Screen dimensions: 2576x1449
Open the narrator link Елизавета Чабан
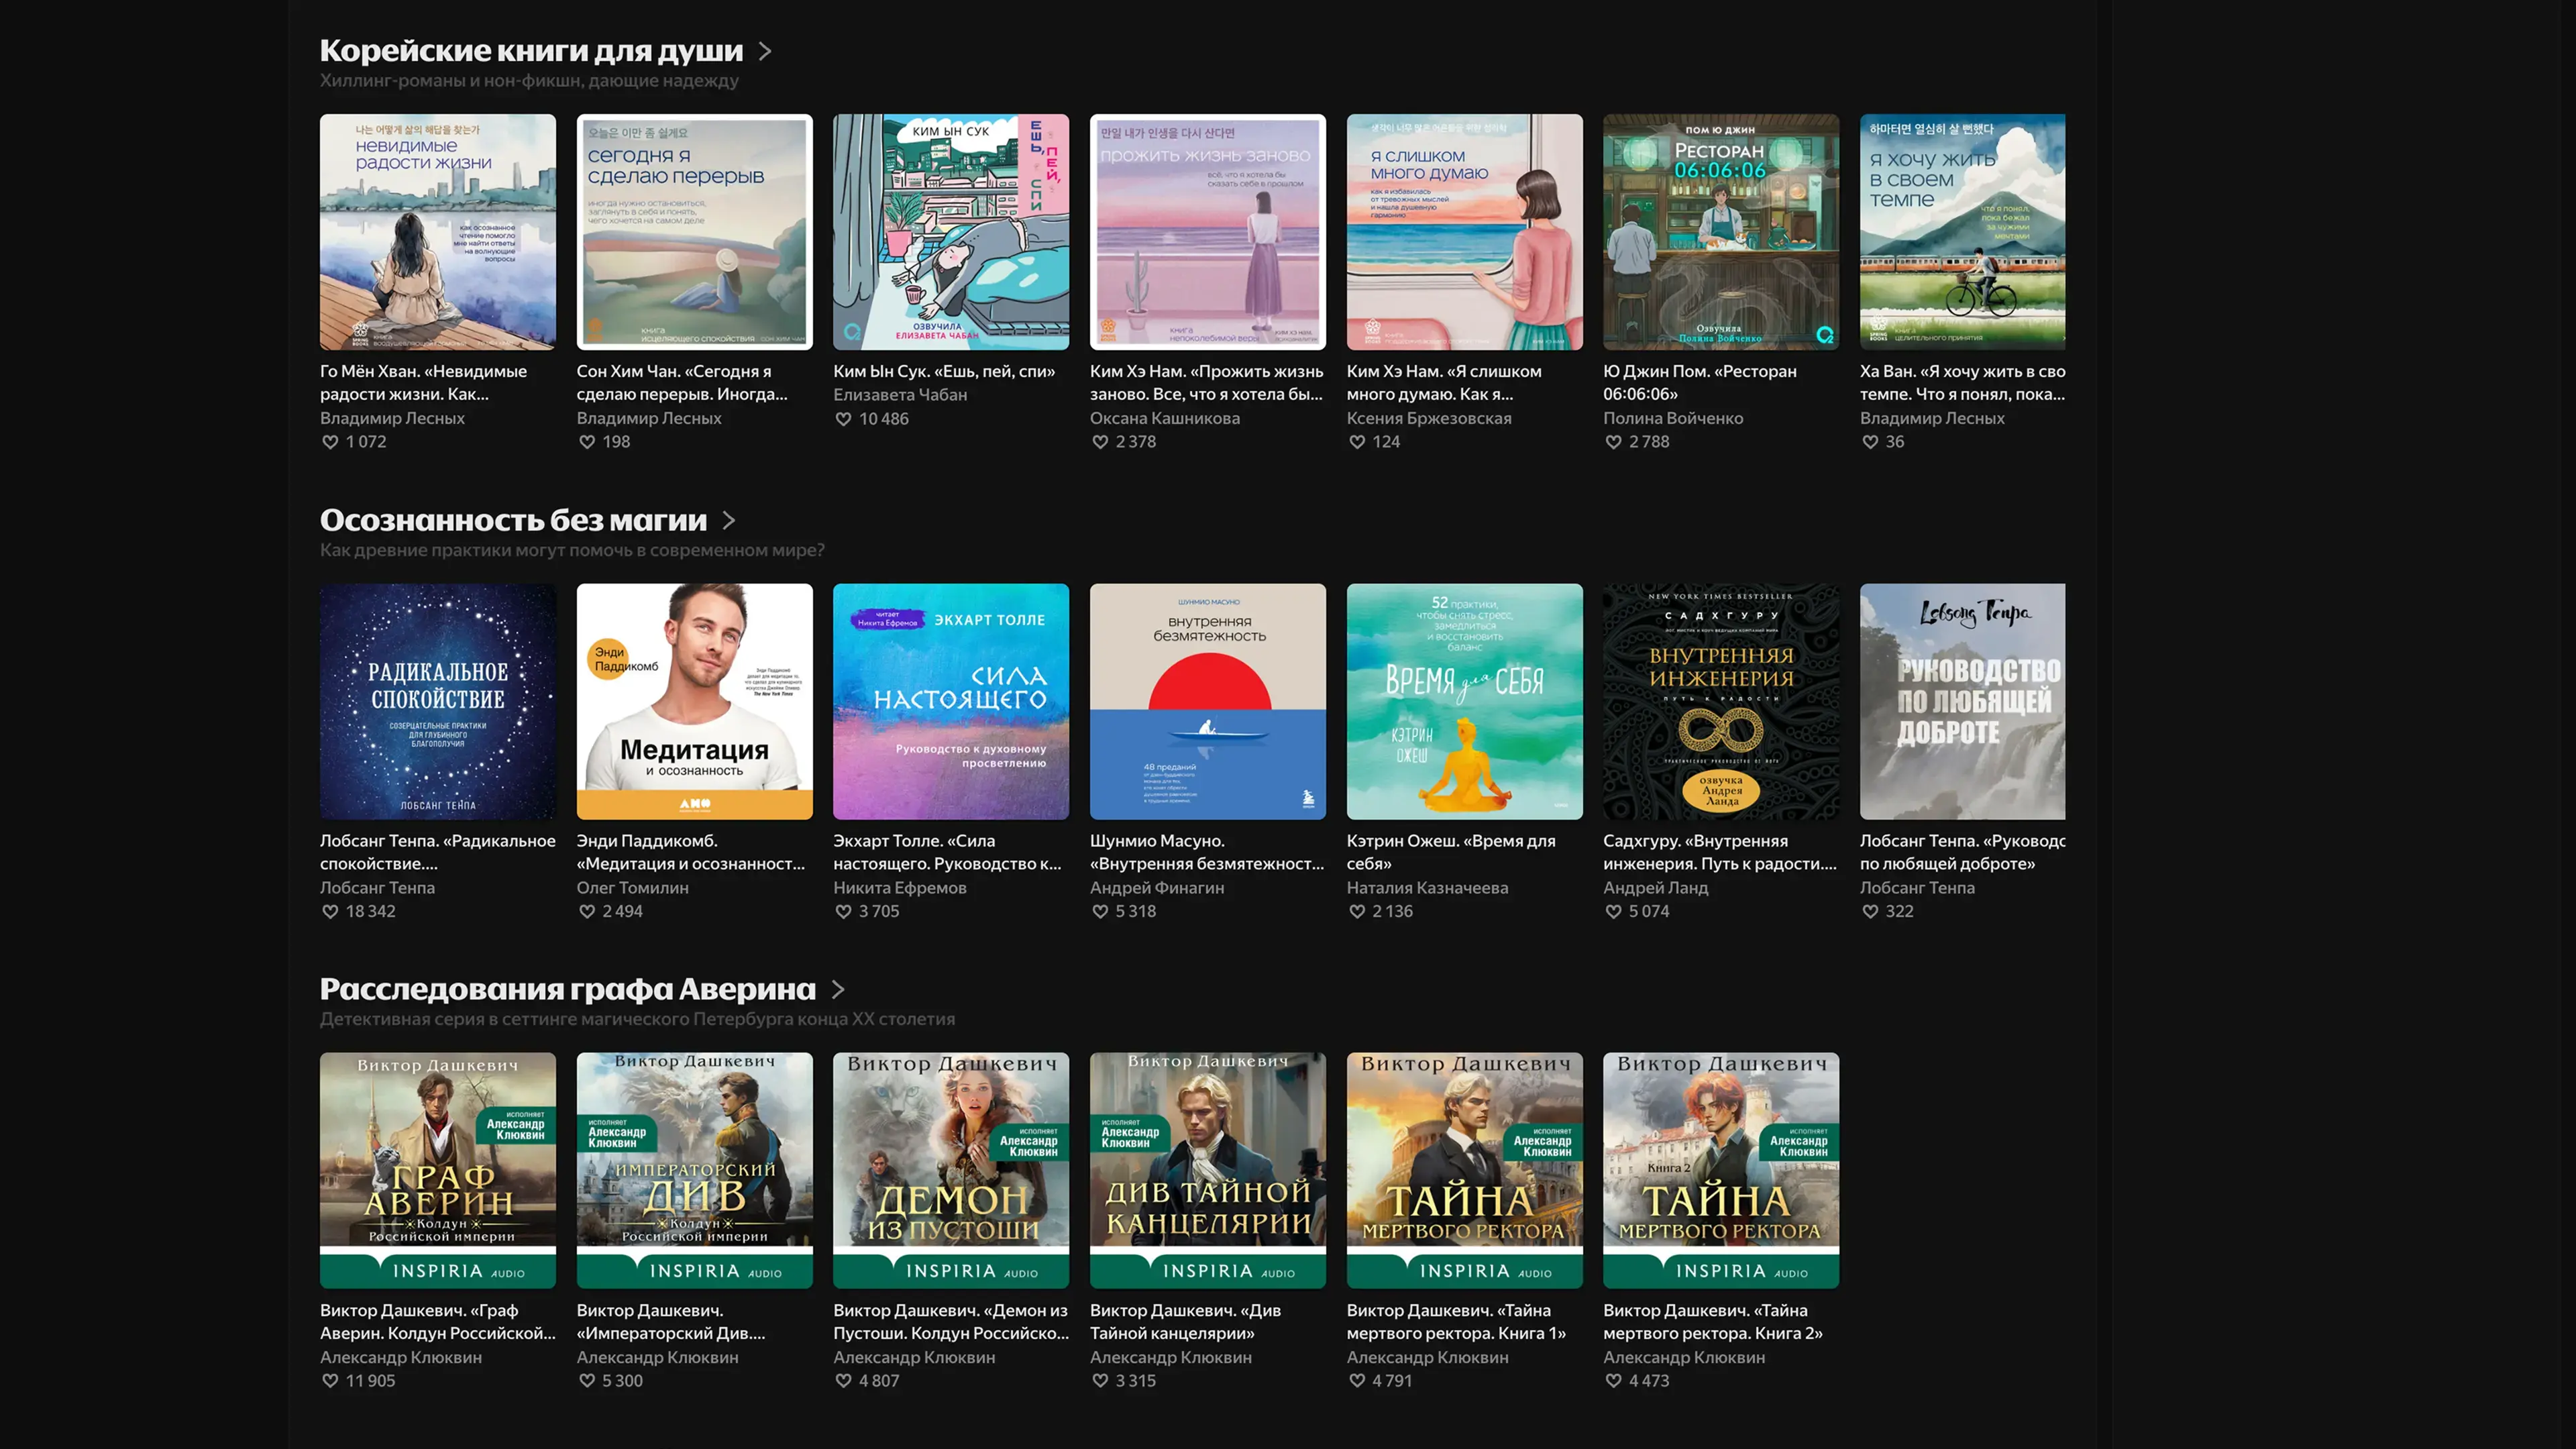pyautogui.click(x=900, y=395)
